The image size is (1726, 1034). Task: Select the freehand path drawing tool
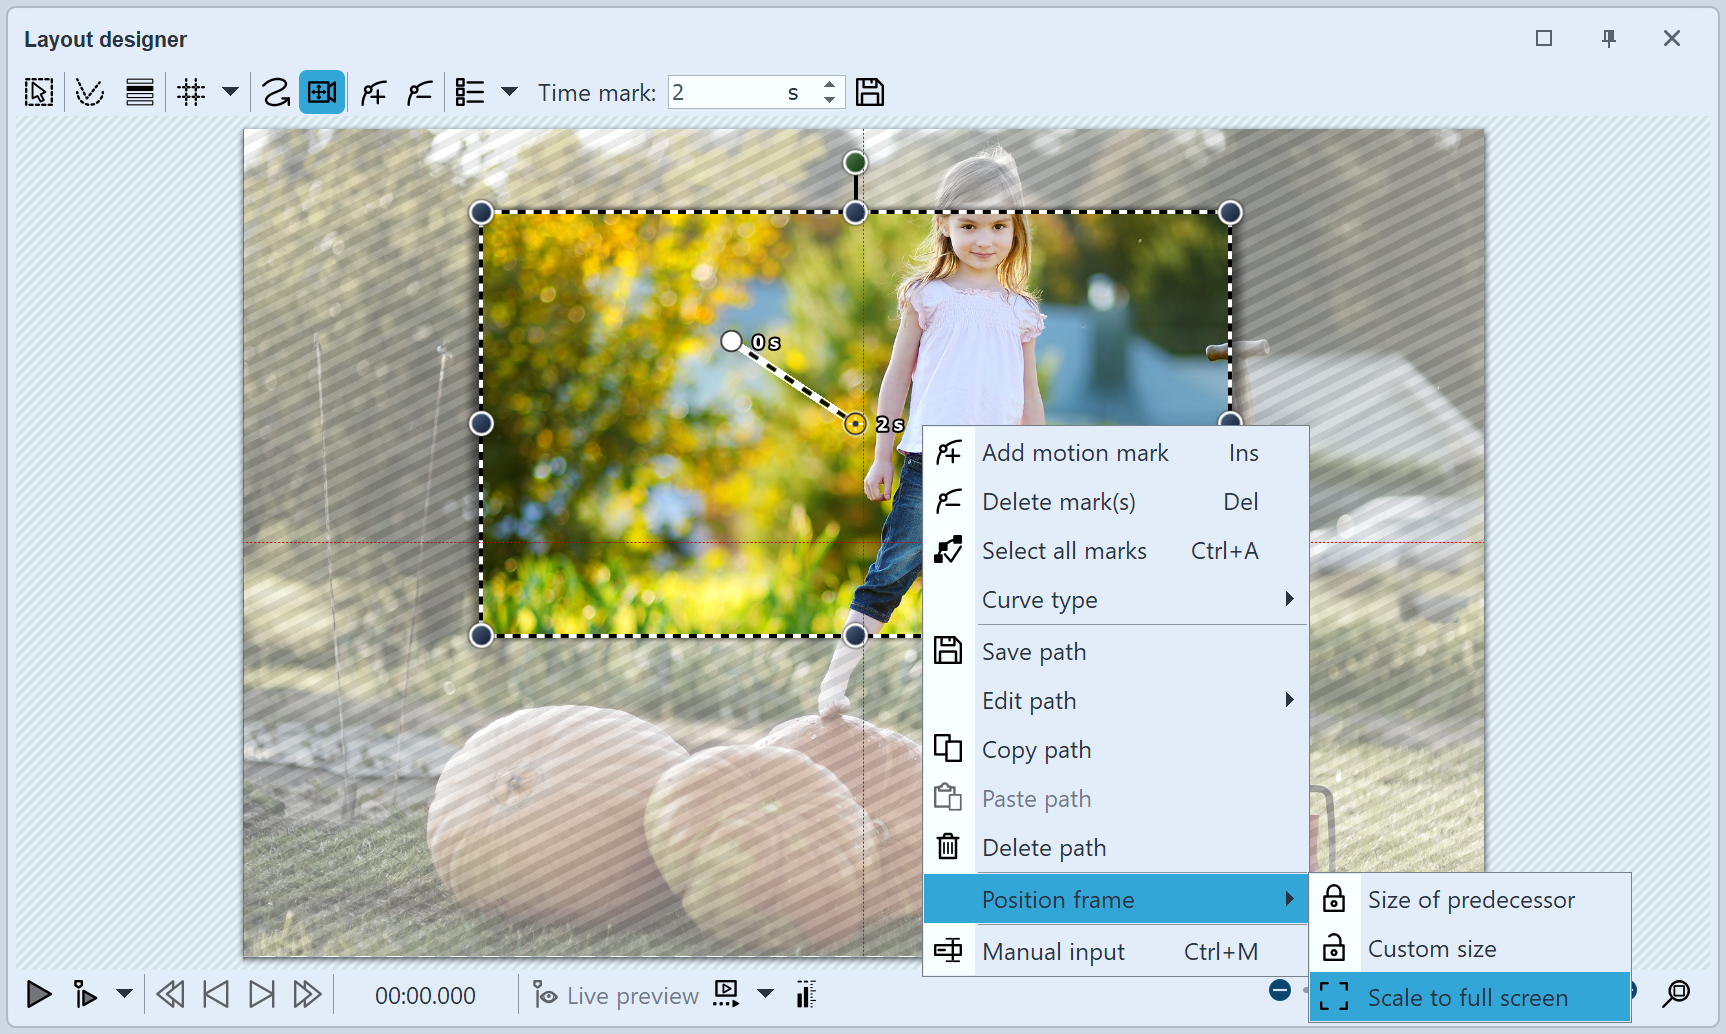277,91
